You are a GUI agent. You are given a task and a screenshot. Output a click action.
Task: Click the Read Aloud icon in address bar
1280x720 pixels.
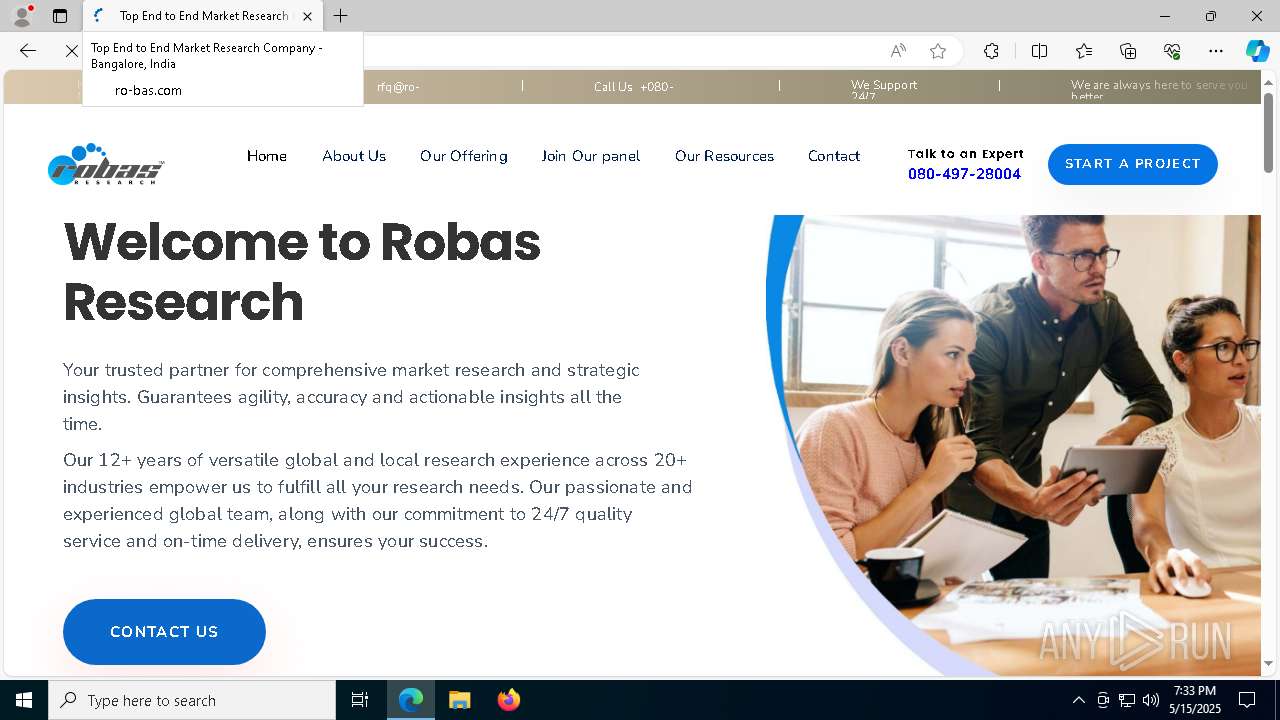tap(898, 51)
